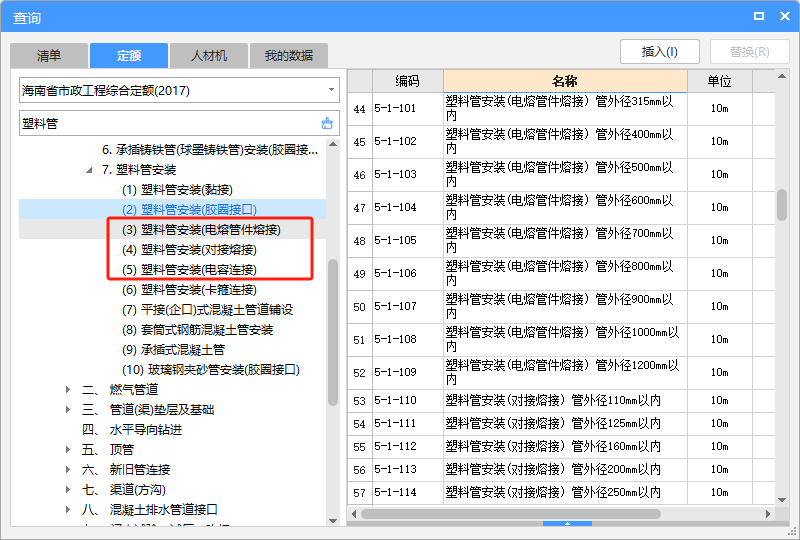Image resolution: width=800 pixels, height=540 pixels.
Task: Click table horizontal scrollbar left arrow
Action: (354, 514)
